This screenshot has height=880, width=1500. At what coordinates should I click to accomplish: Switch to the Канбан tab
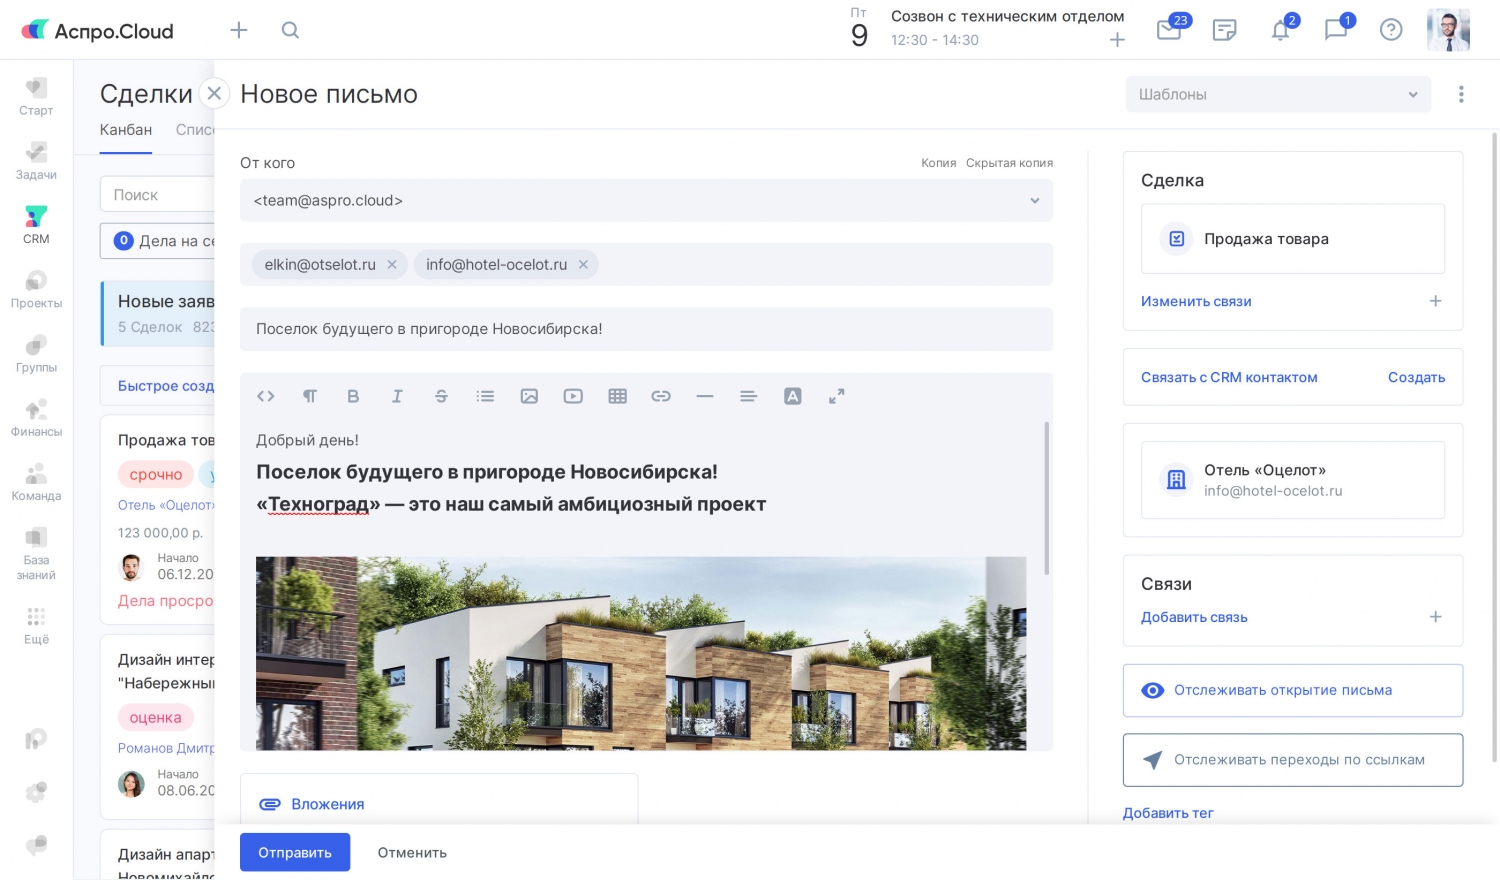(126, 130)
